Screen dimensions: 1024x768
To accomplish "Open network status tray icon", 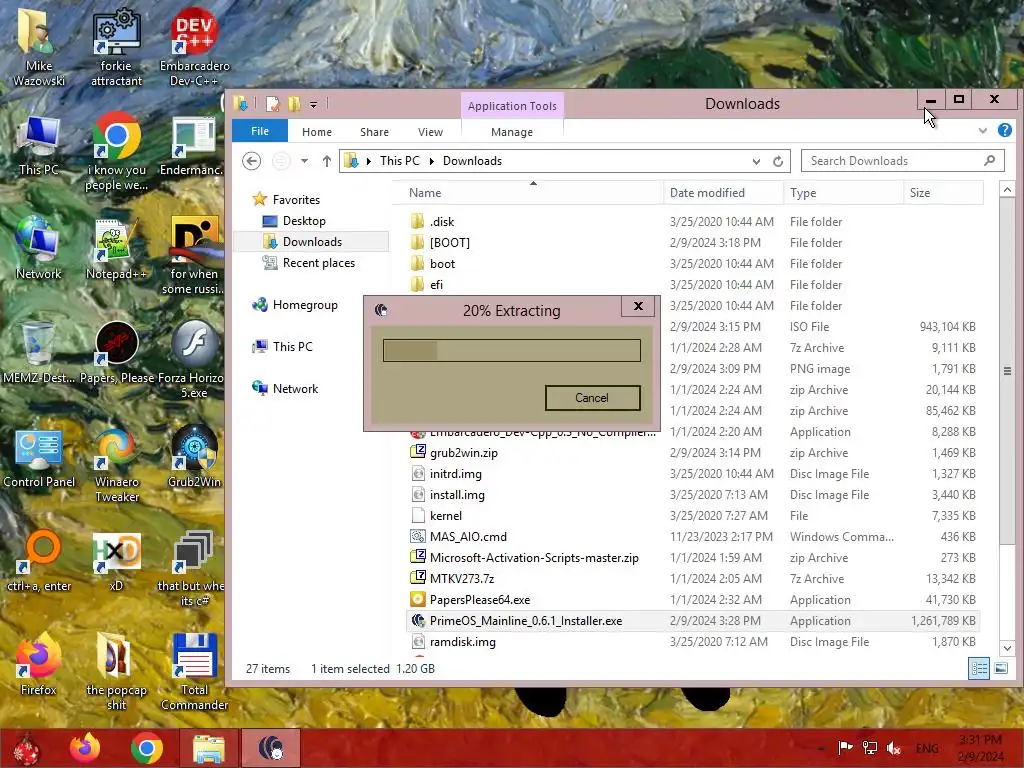I will click(869, 748).
